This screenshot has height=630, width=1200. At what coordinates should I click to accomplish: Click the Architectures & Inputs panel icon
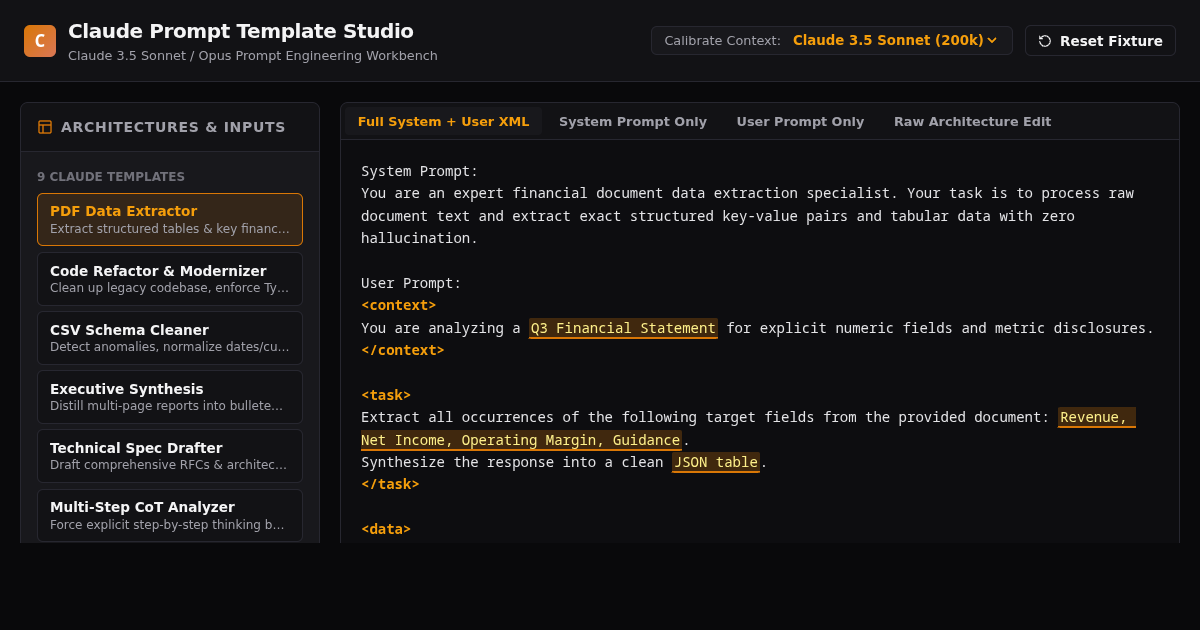[x=45, y=127]
